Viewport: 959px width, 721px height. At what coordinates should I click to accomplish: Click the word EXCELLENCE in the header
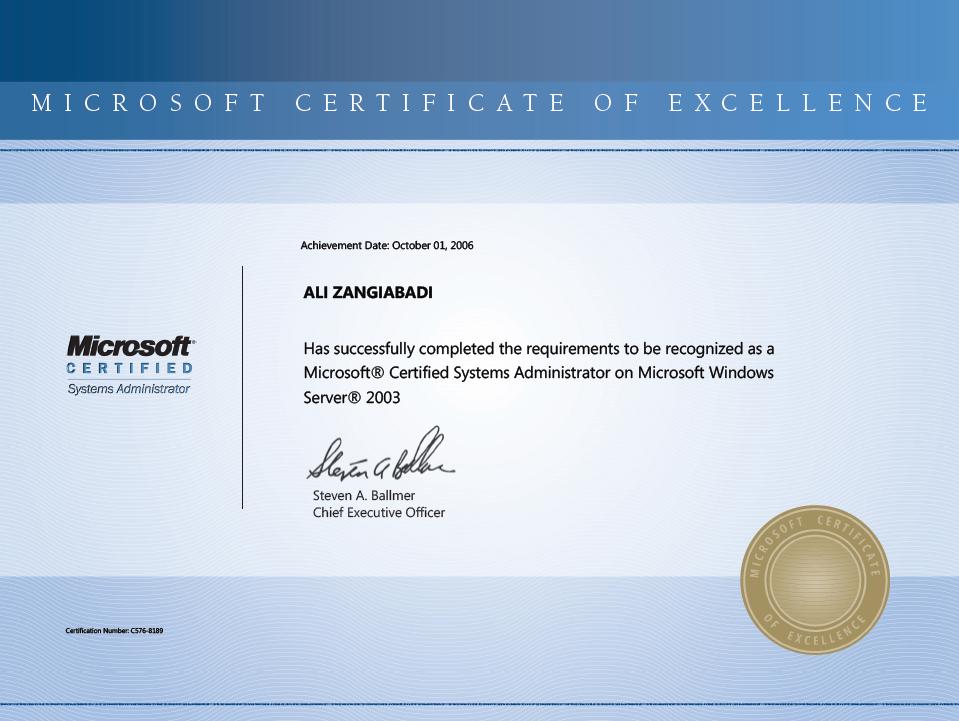[799, 103]
